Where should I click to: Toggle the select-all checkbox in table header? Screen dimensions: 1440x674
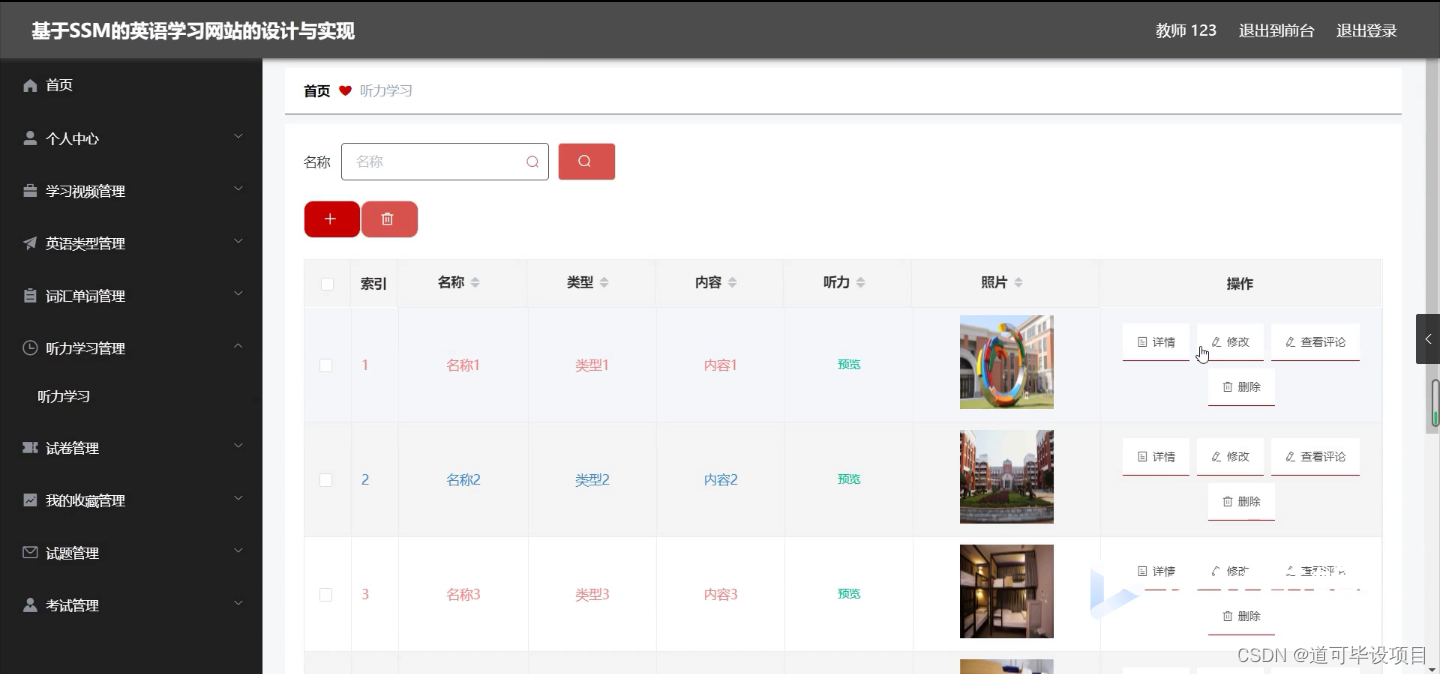pyautogui.click(x=327, y=284)
